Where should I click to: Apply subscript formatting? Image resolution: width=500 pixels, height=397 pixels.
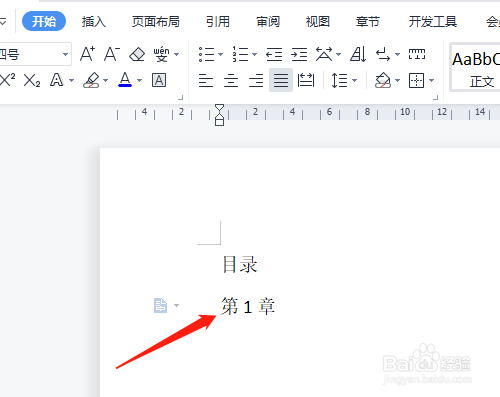pos(32,80)
